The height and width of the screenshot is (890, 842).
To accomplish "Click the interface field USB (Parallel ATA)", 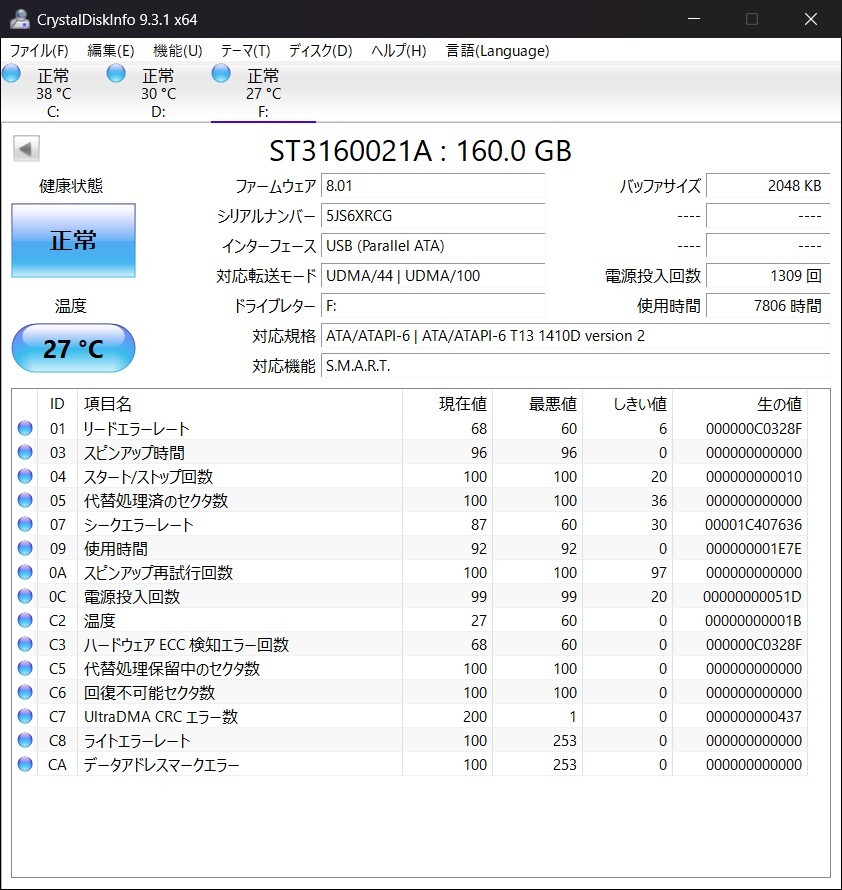I will coord(433,246).
